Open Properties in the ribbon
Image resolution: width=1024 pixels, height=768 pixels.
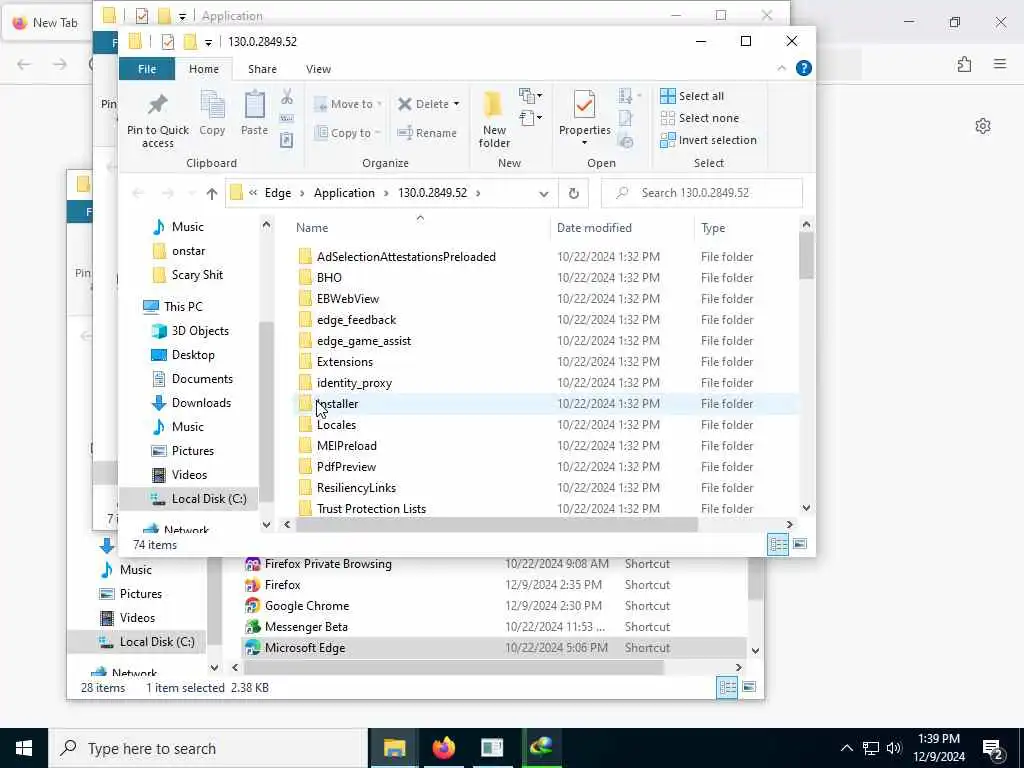coord(584,118)
